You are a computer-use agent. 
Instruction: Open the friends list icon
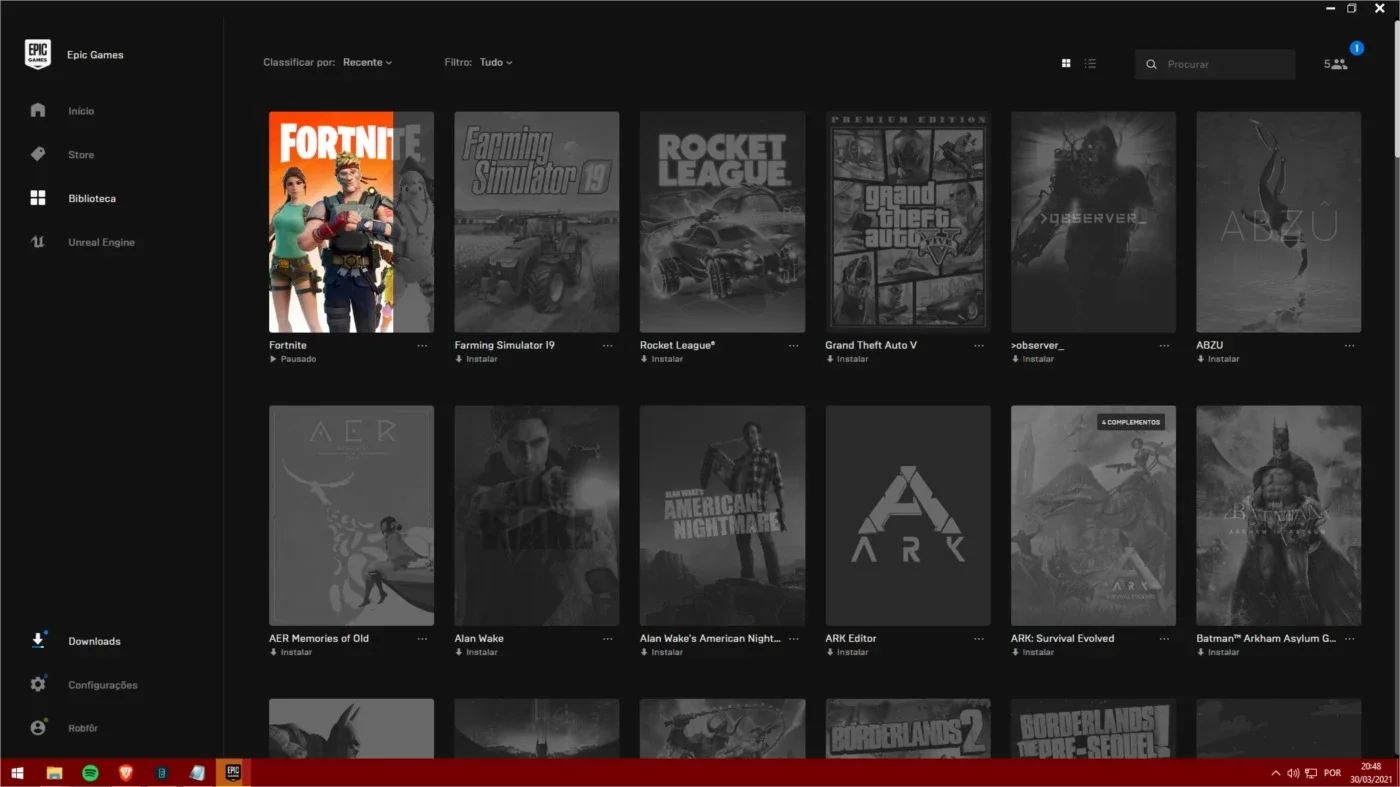coord(1337,64)
